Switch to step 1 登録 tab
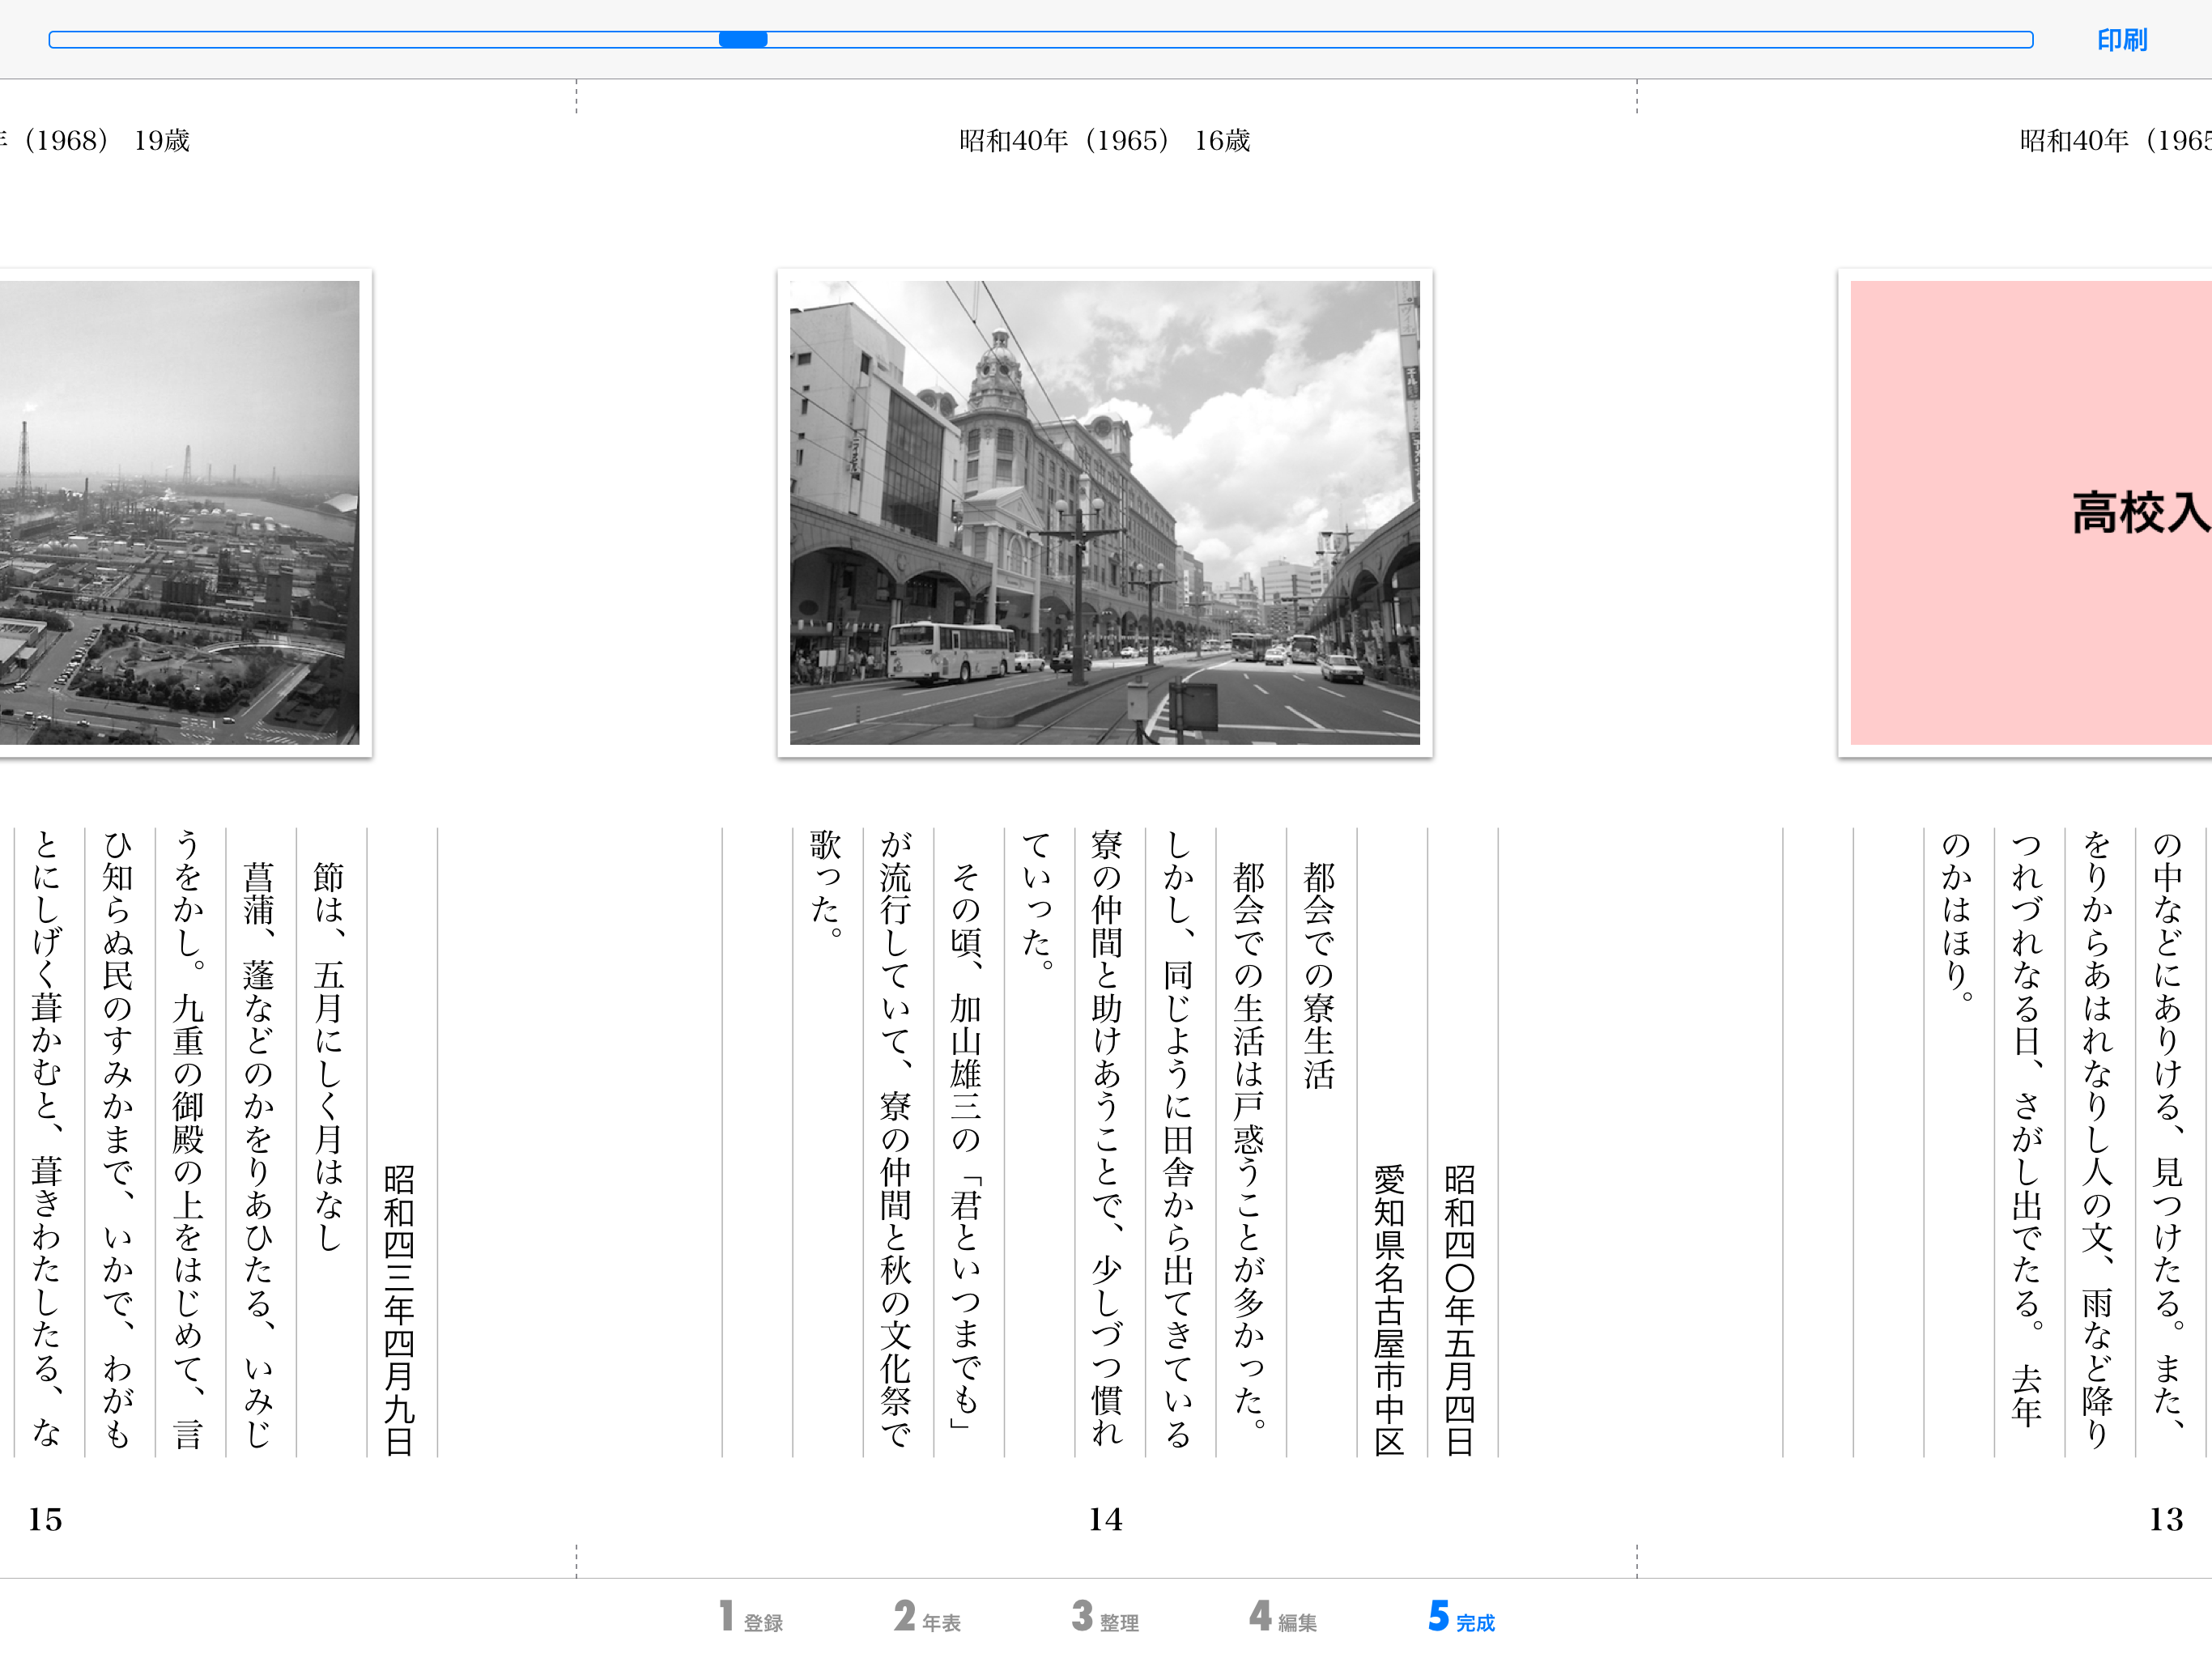Image resolution: width=2212 pixels, height=1658 pixels. pyautogui.click(x=752, y=1616)
